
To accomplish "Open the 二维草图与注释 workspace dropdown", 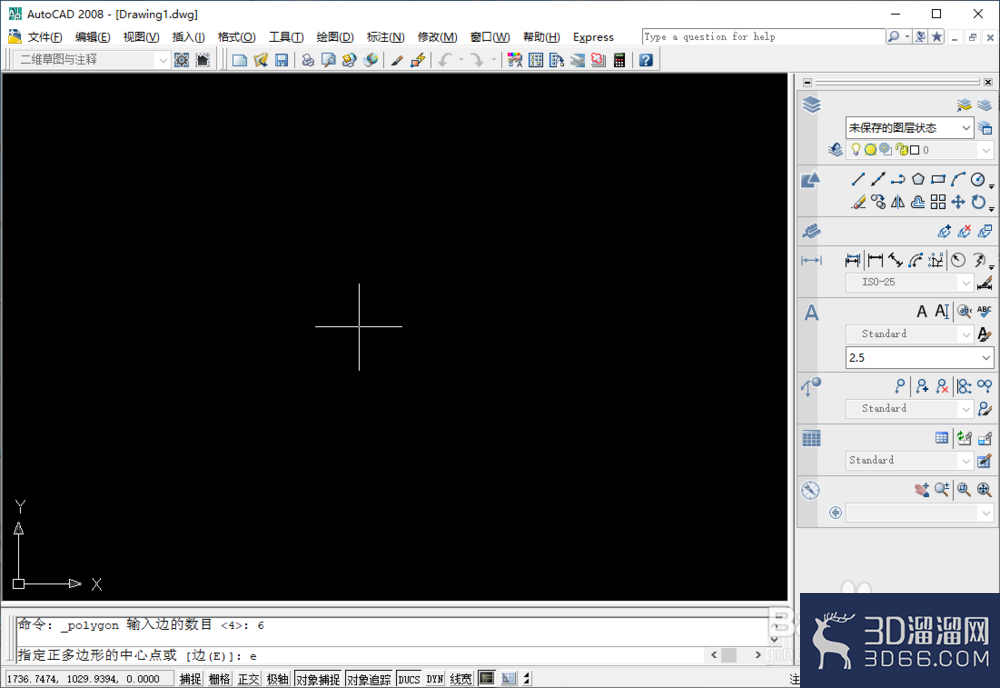I will [92, 60].
